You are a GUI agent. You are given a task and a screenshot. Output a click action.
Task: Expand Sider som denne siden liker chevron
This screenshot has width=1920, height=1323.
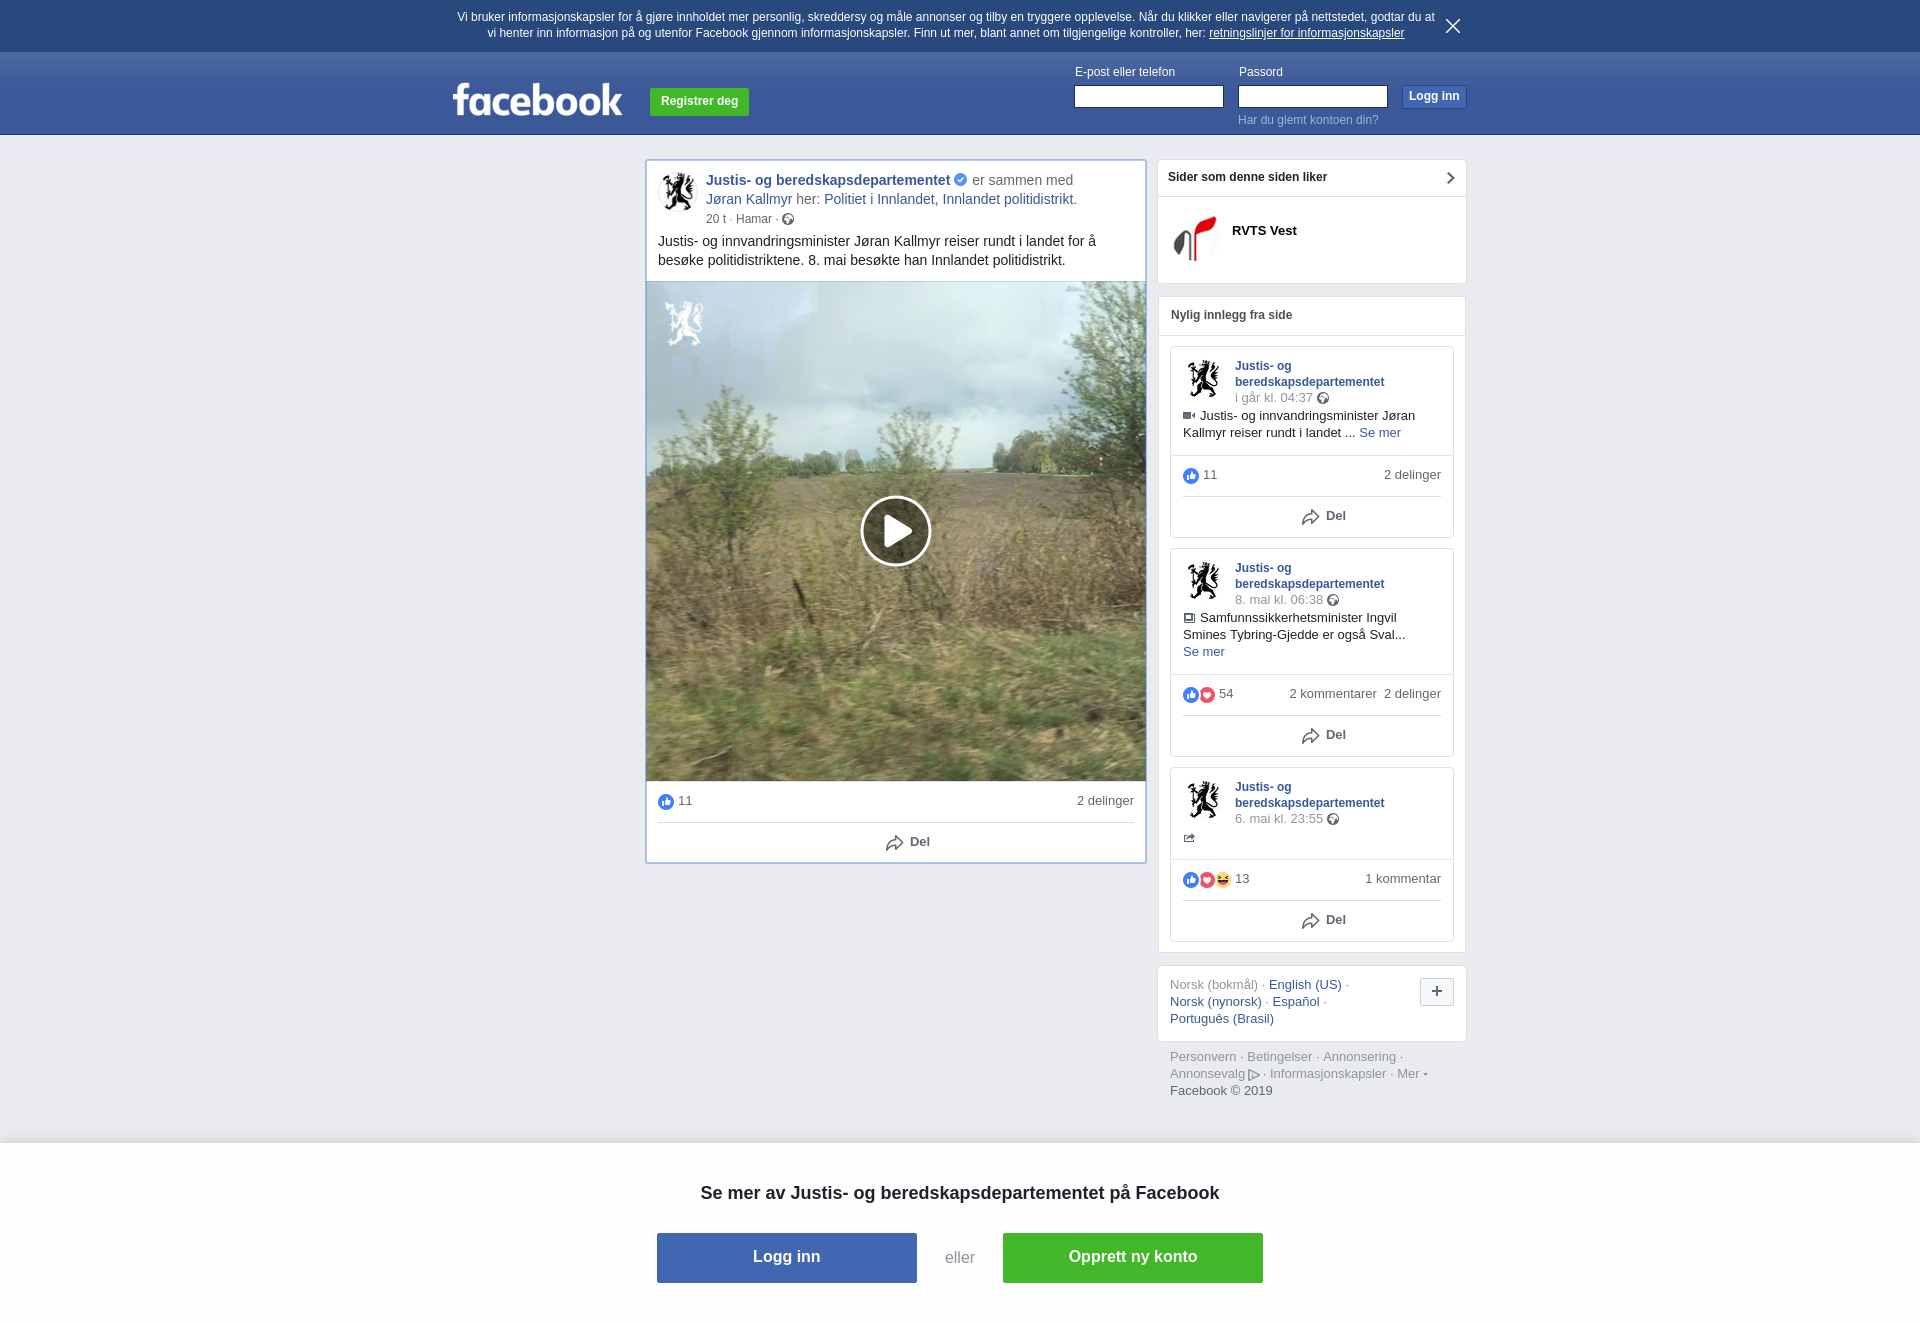coord(1450,178)
